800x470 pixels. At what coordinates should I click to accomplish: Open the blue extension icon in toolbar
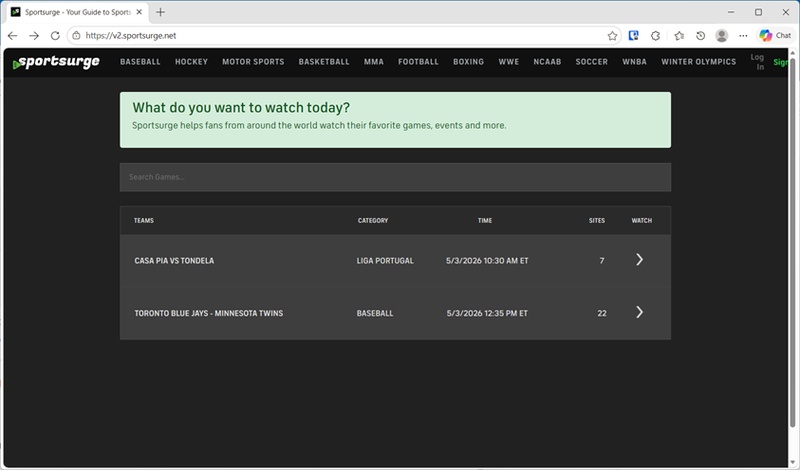(634, 36)
